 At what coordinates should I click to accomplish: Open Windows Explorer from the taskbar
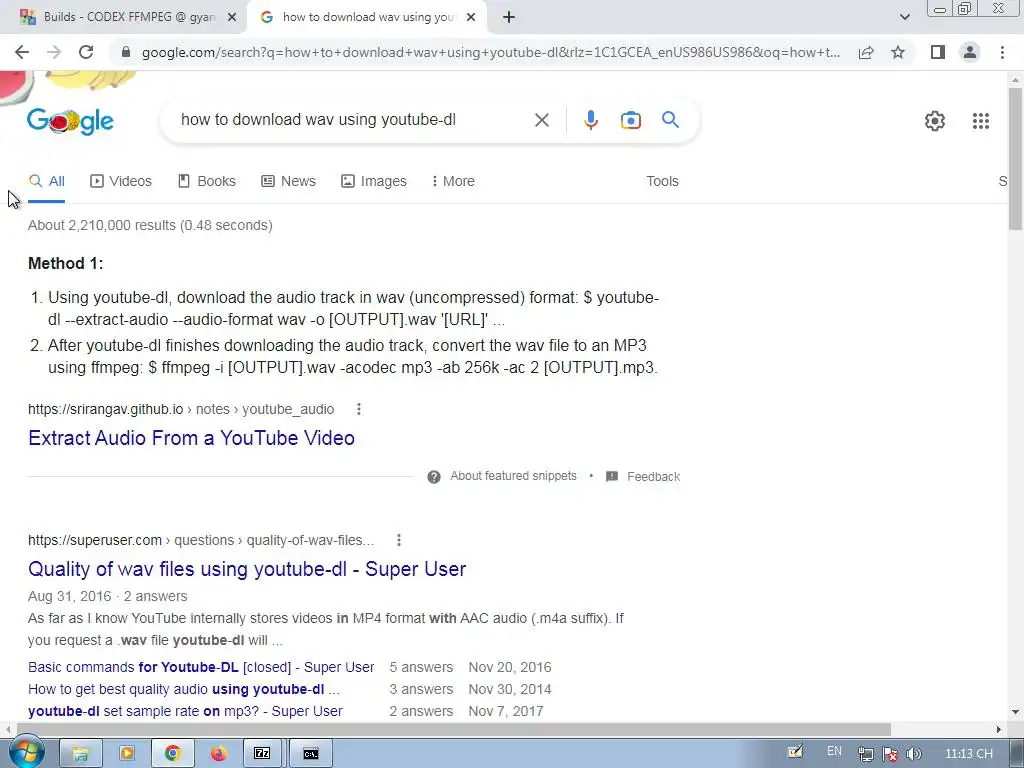[x=80, y=754]
